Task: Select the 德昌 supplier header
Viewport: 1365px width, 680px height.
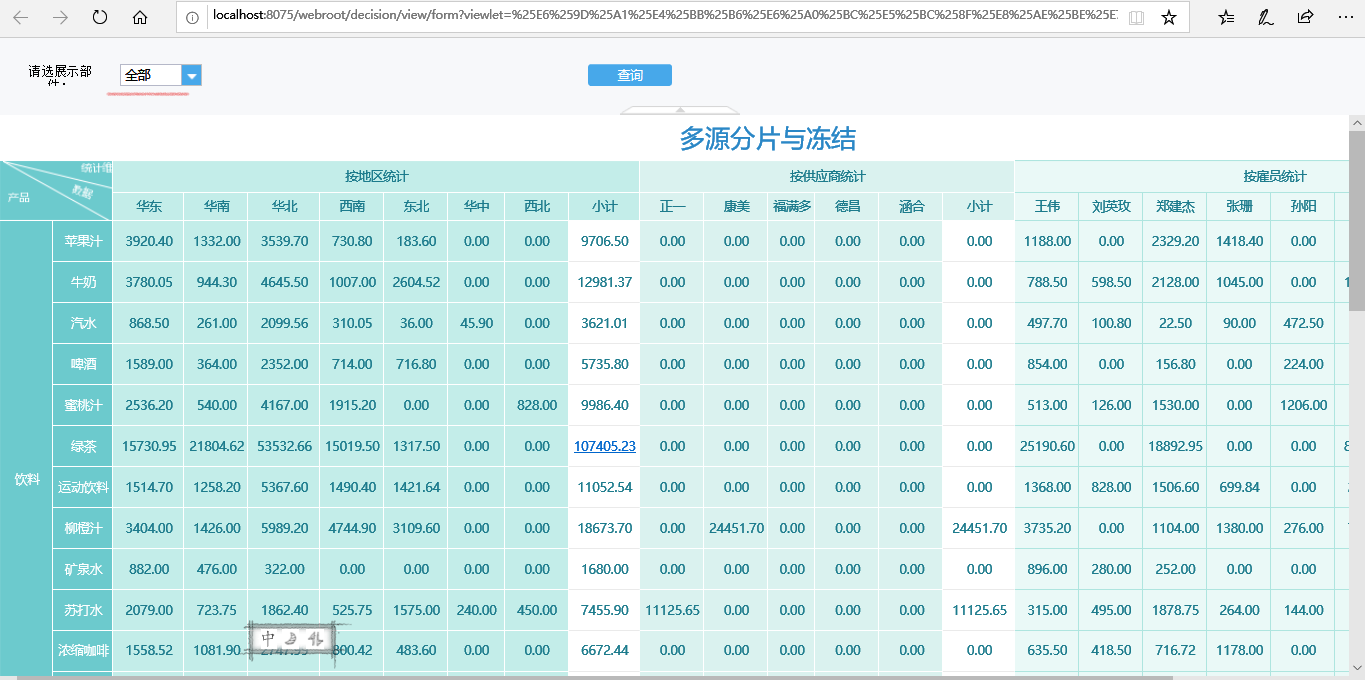Action: pyautogui.click(x=847, y=206)
